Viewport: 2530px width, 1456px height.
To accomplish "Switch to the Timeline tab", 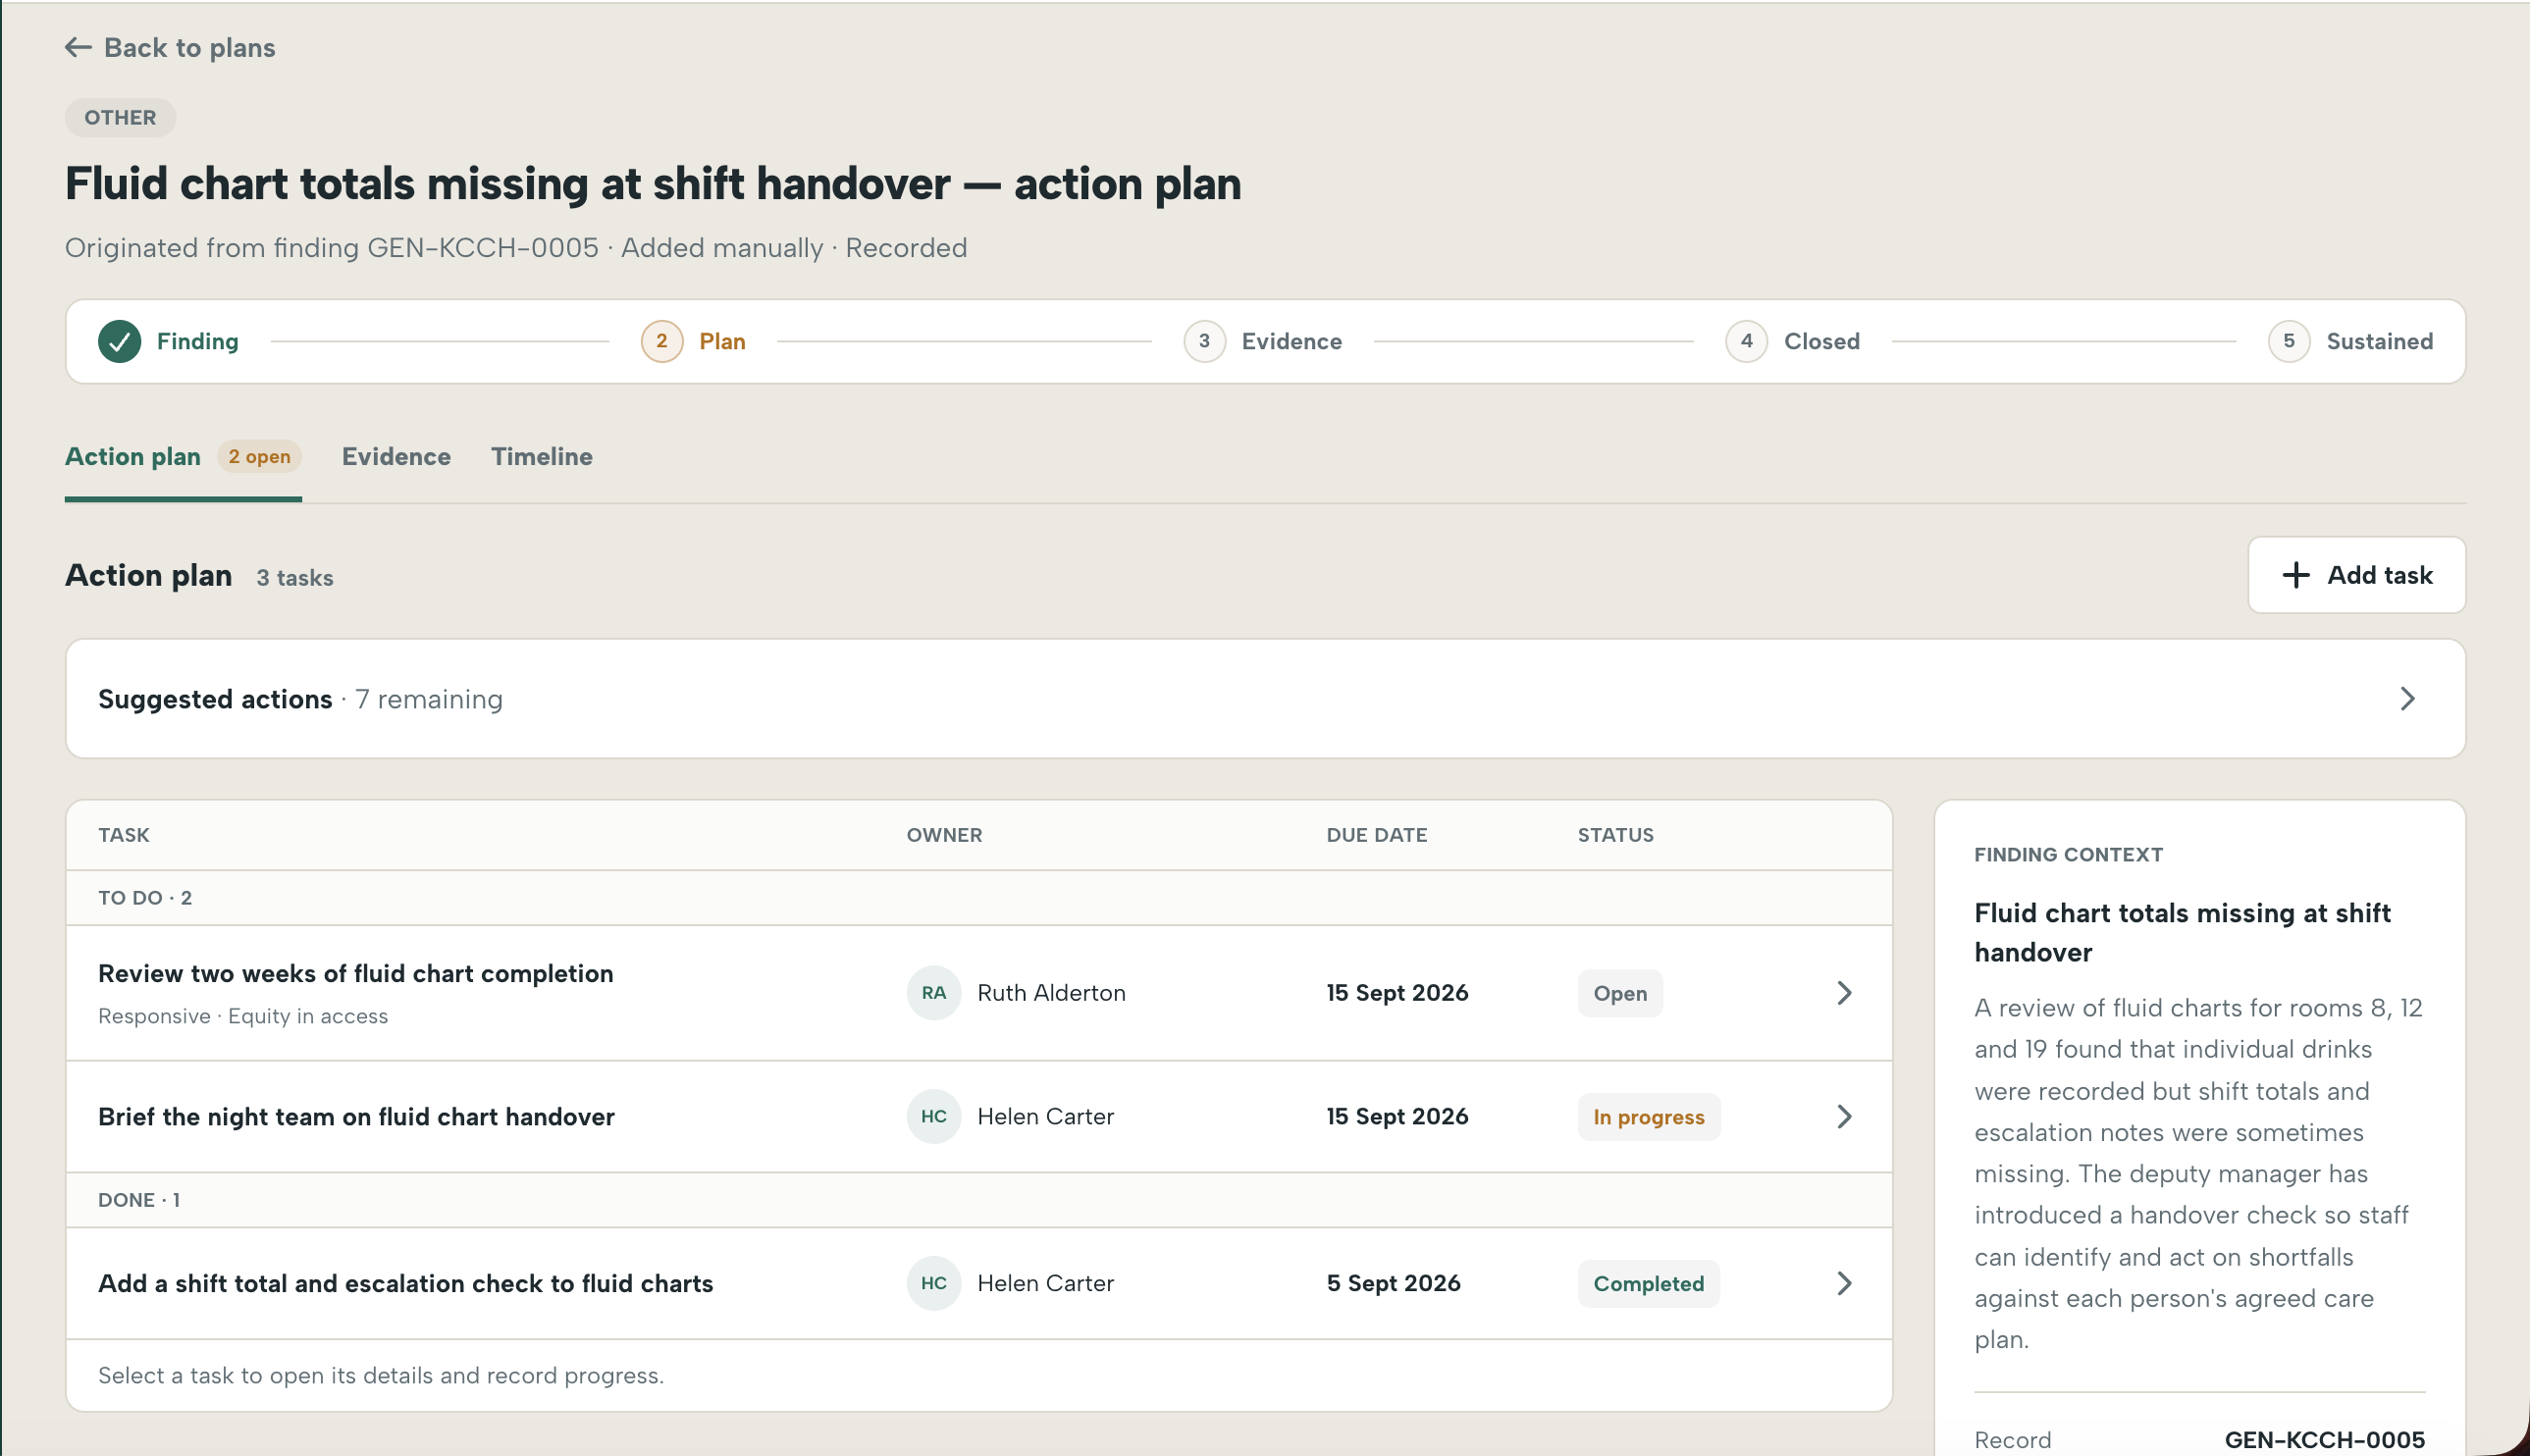I will pos(541,456).
